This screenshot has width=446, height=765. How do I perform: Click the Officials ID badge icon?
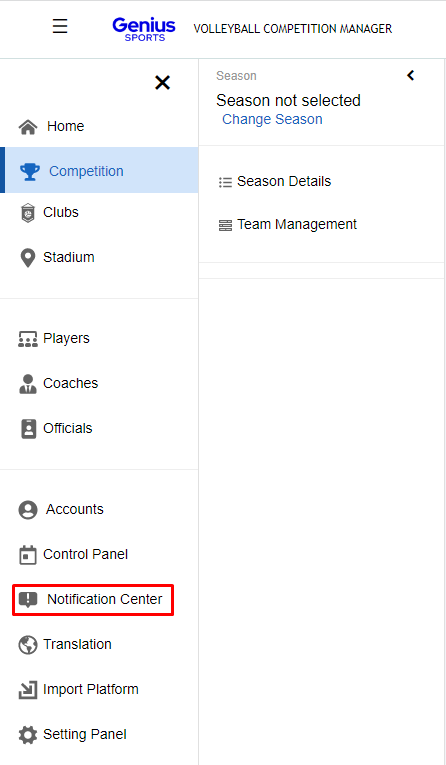(x=28, y=429)
